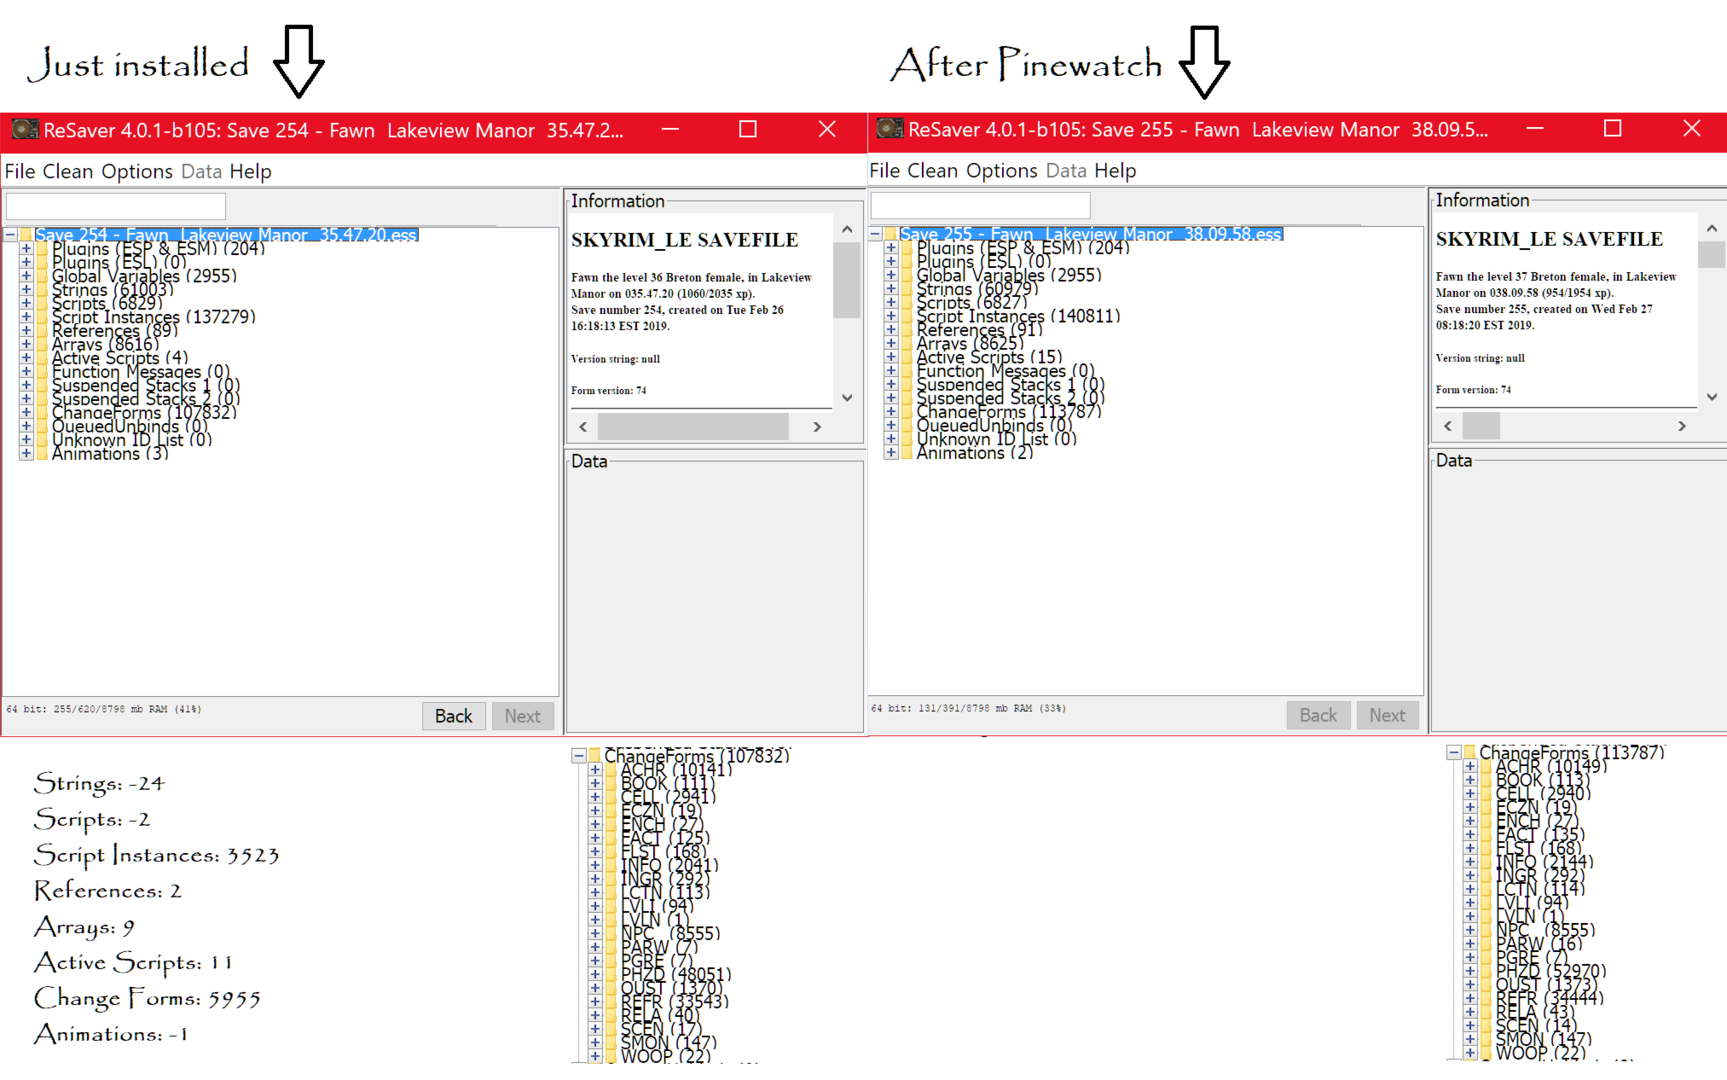Screen dimensions: 1727x1080
Task: Select Strings (61003) tree item
Action: 112,290
